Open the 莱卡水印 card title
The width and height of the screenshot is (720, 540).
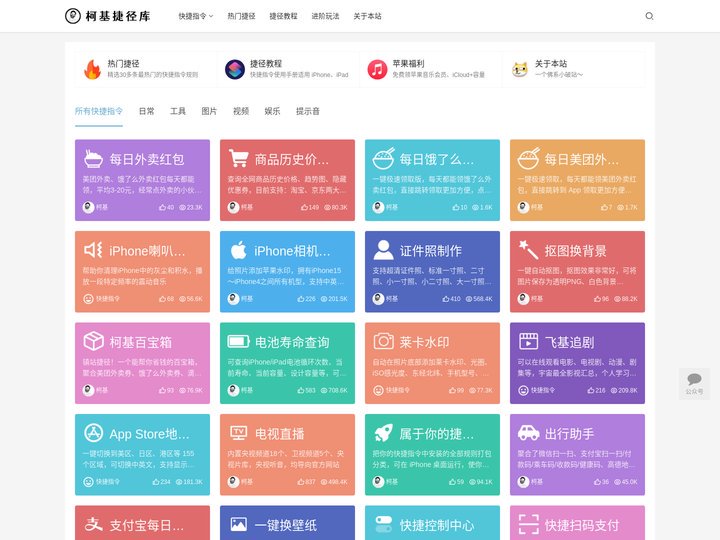424,342
